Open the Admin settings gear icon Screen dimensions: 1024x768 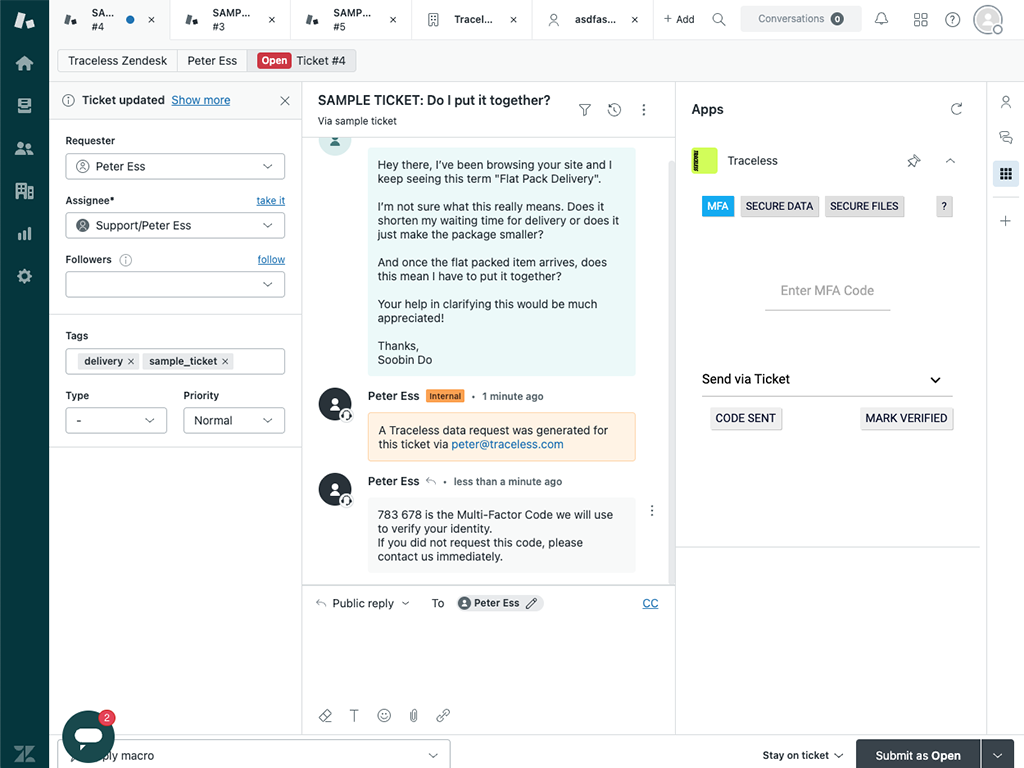(24, 277)
